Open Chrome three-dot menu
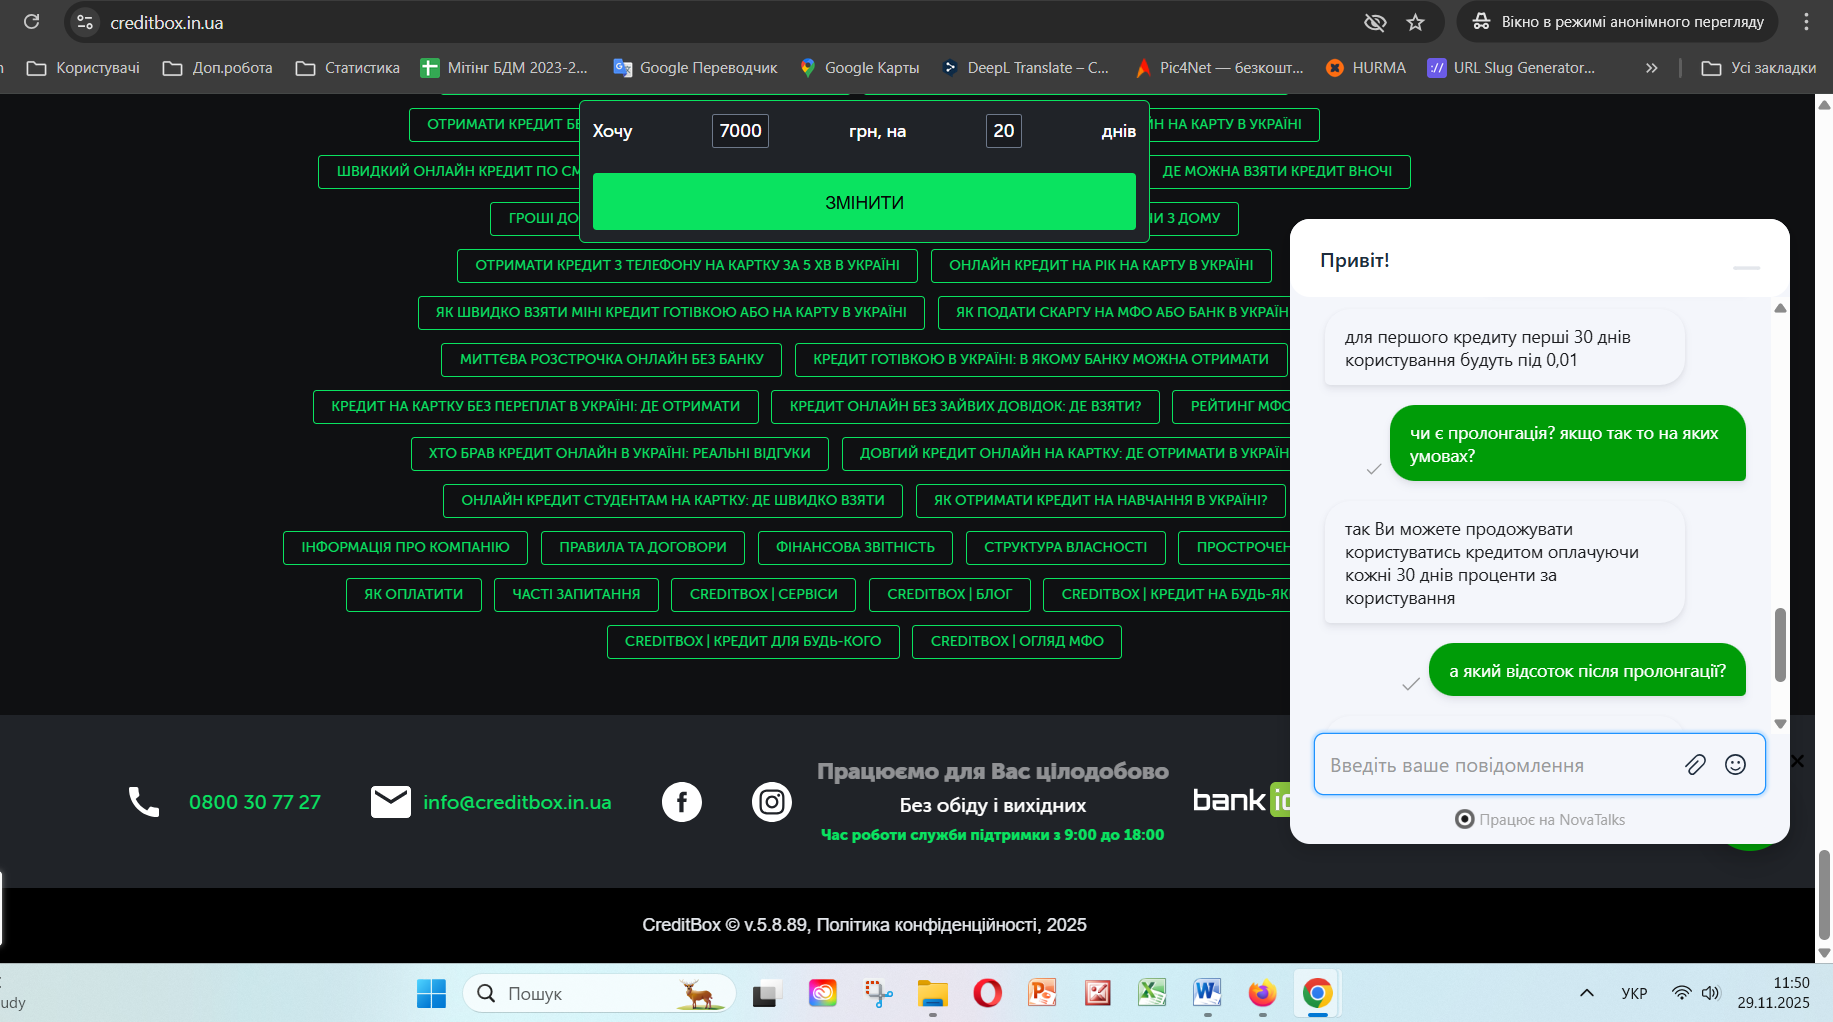This screenshot has width=1833, height=1022. 1806,22
